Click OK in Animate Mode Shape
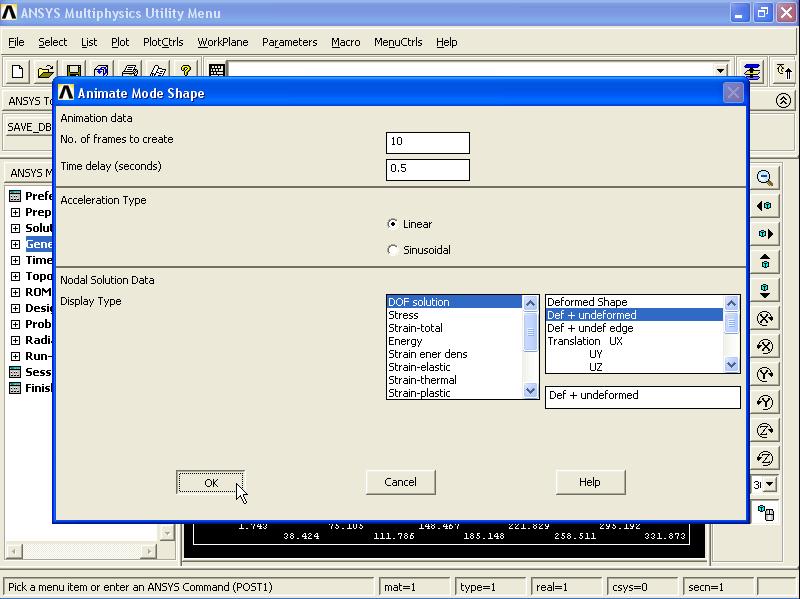800x599 pixels. point(211,483)
